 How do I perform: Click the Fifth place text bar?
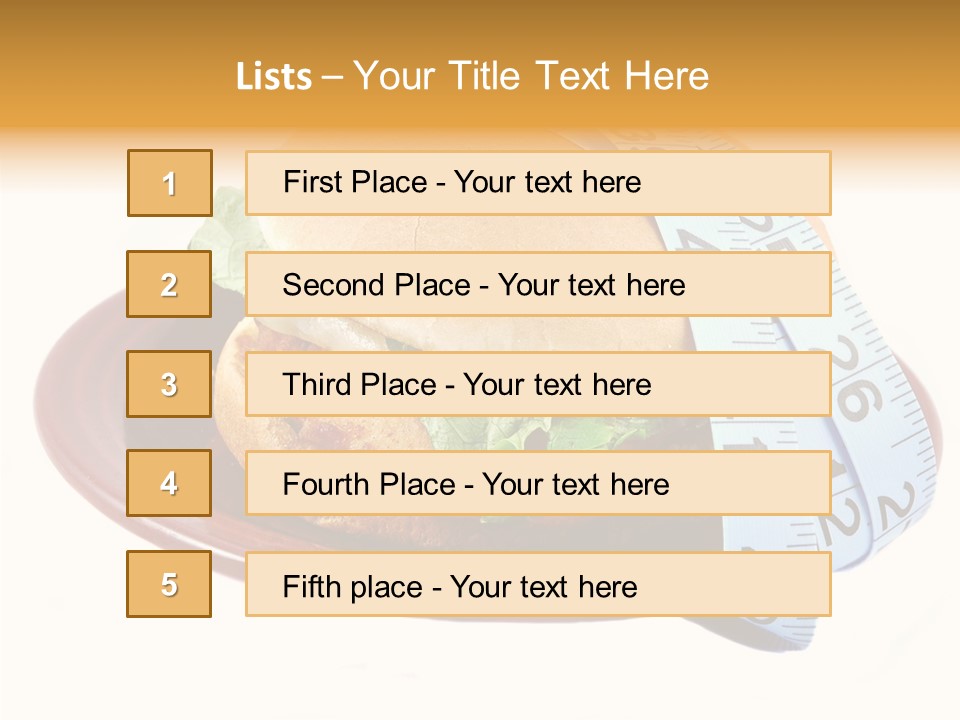click(x=538, y=584)
